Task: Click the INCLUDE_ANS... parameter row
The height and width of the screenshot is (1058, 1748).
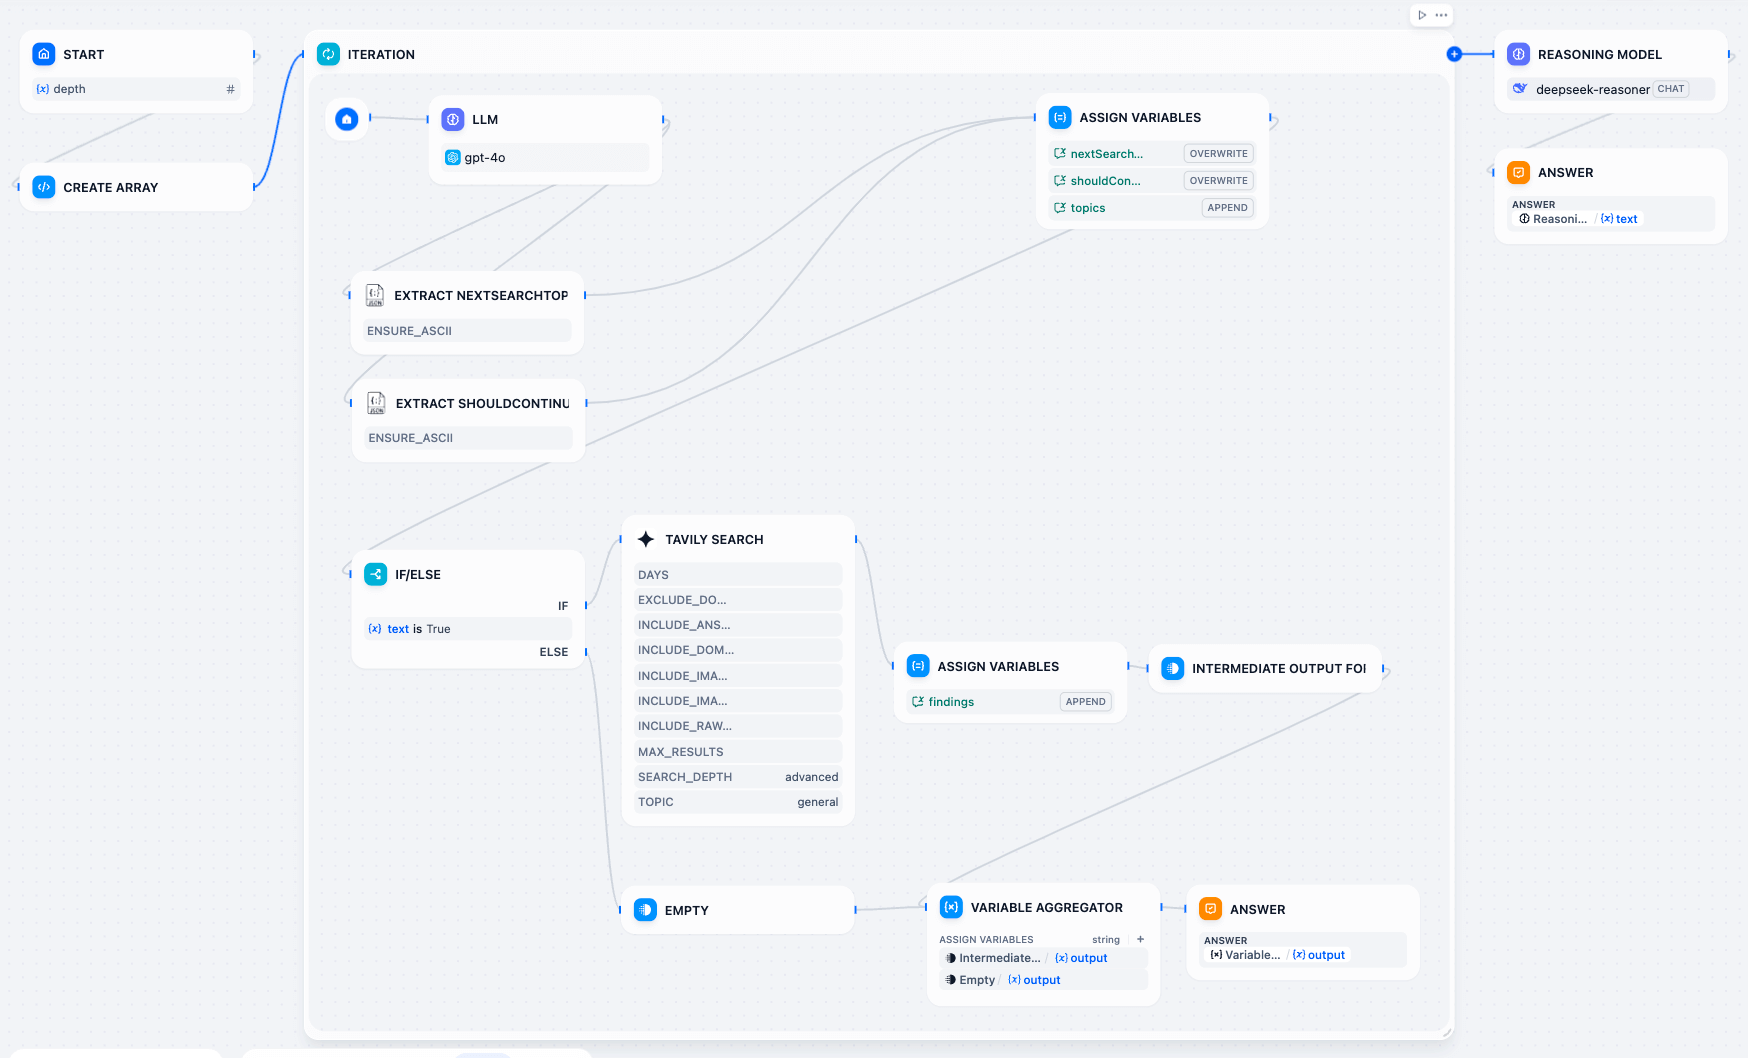Action: [x=738, y=625]
